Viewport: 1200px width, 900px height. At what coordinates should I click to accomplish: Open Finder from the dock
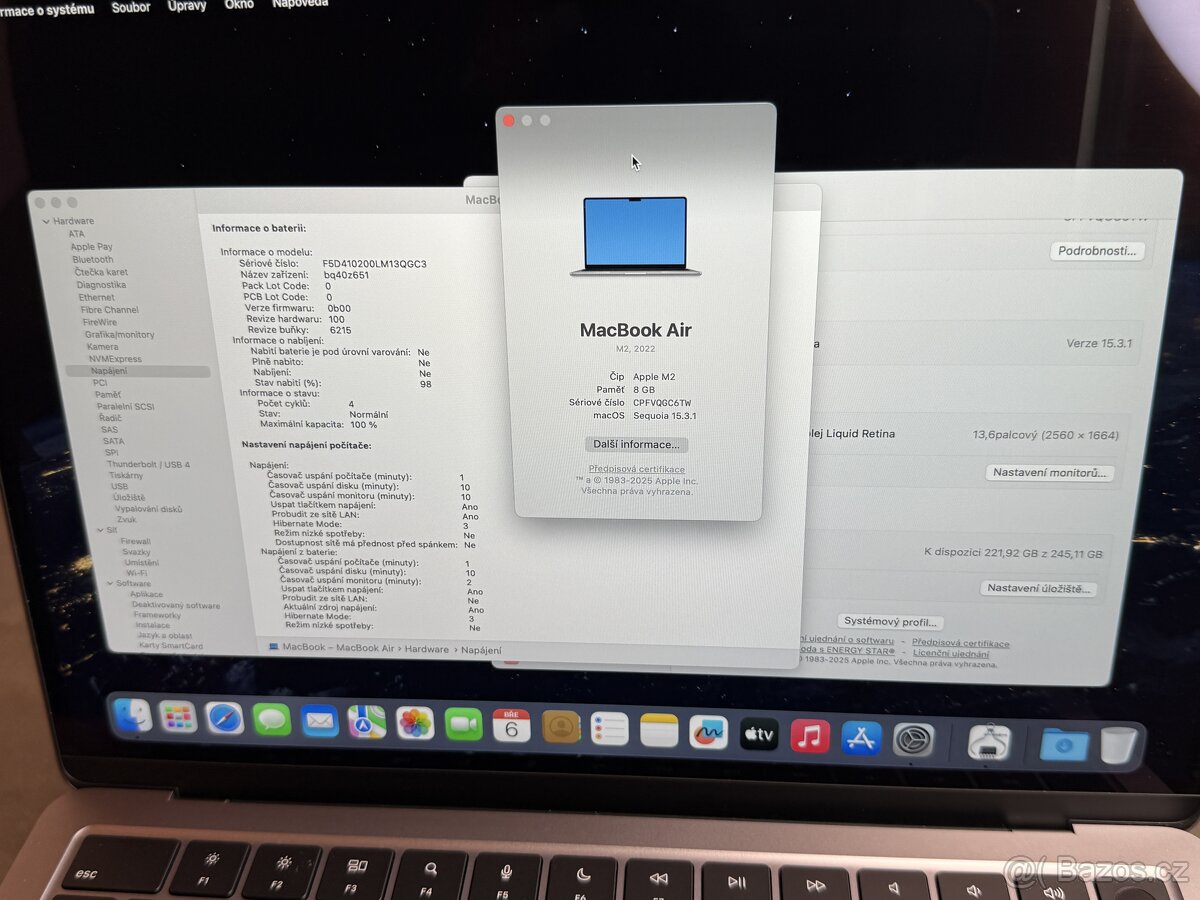tap(133, 715)
